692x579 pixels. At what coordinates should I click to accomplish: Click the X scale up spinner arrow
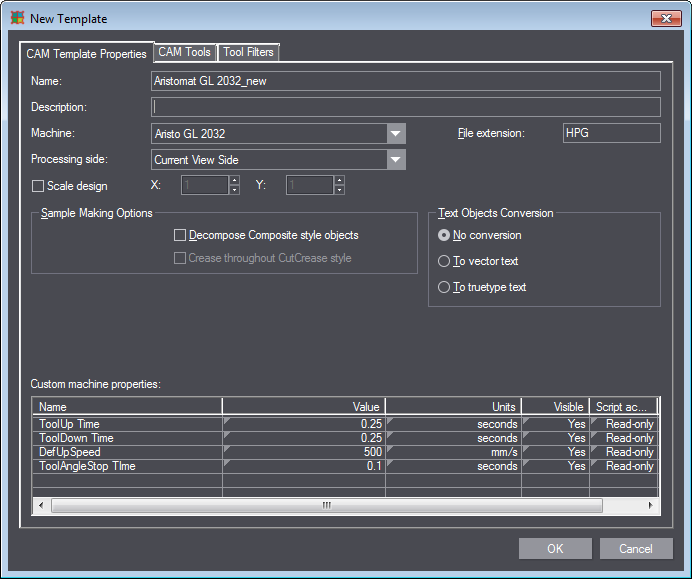[x=234, y=180]
